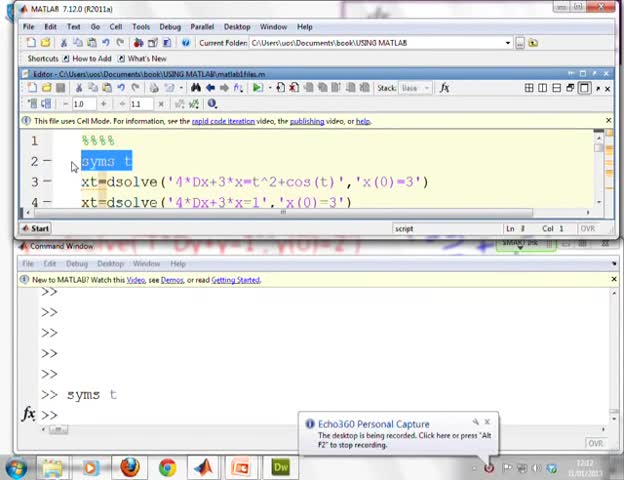Screen dimensions: 624x480
Task: Click Cut icon in MATLAB main toolbar
Action: [63, 43]
